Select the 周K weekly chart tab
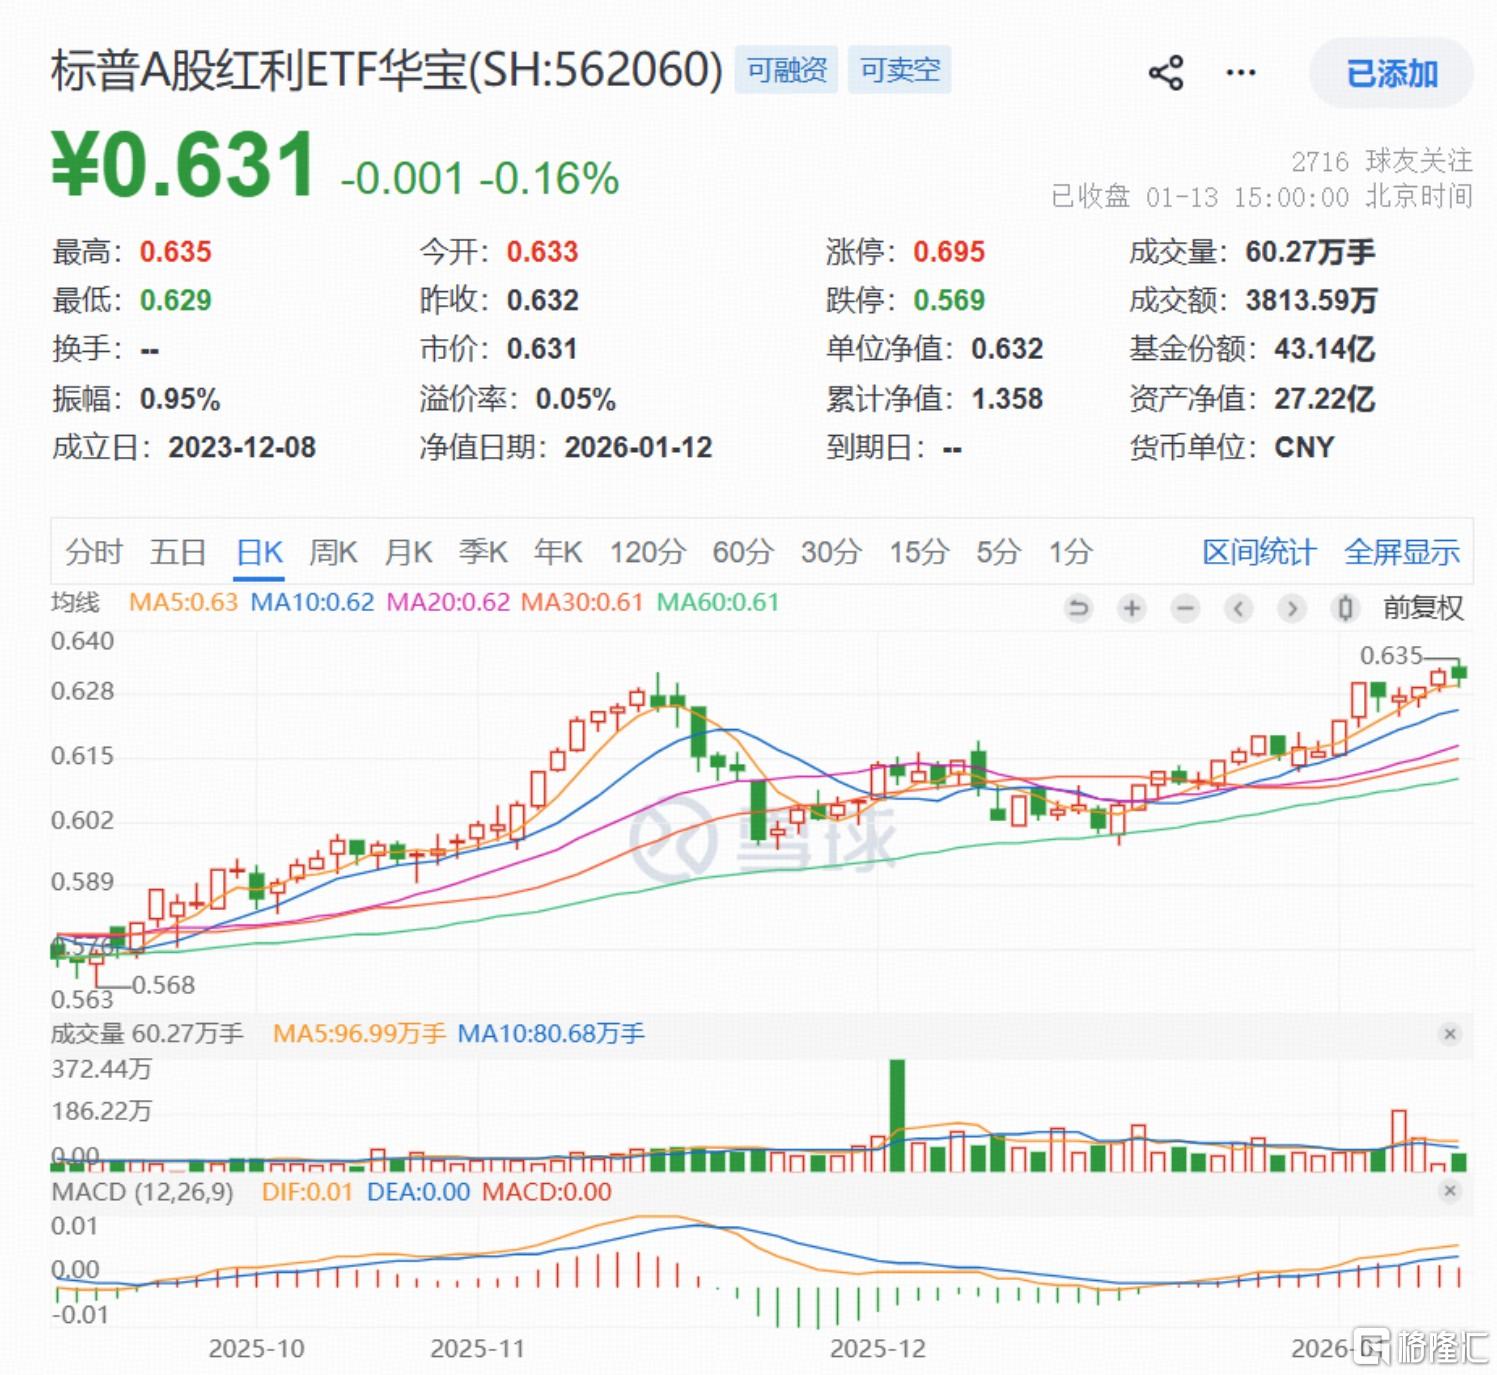 [333, 552]
